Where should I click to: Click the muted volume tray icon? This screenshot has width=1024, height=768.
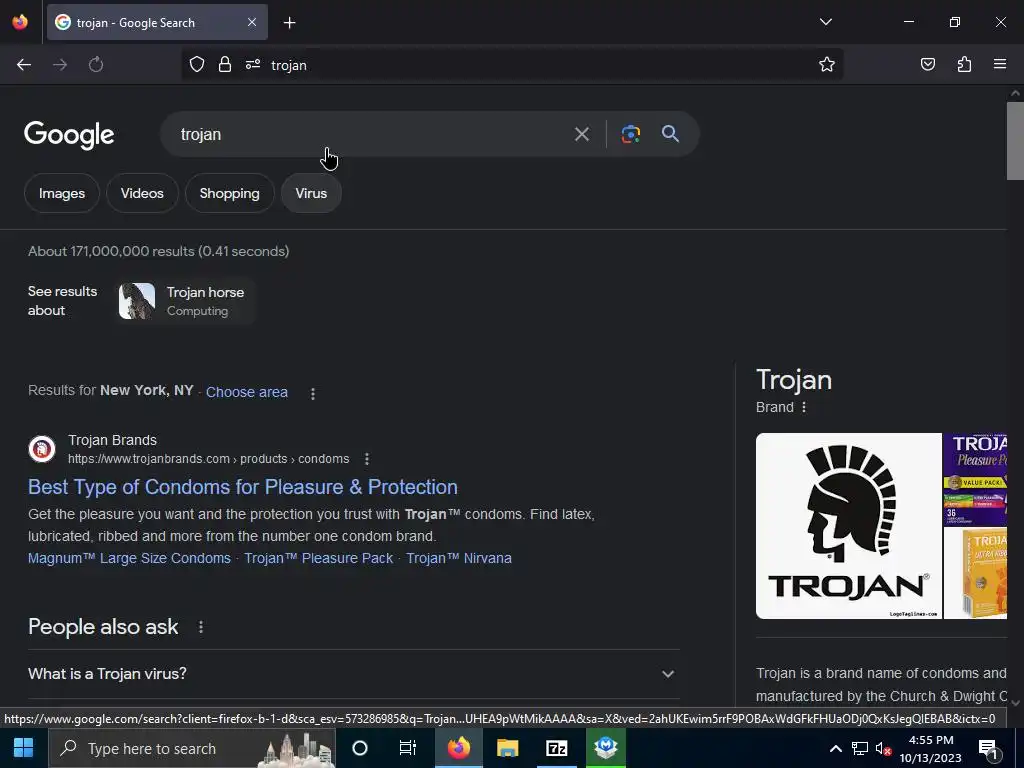coord(884,748)
